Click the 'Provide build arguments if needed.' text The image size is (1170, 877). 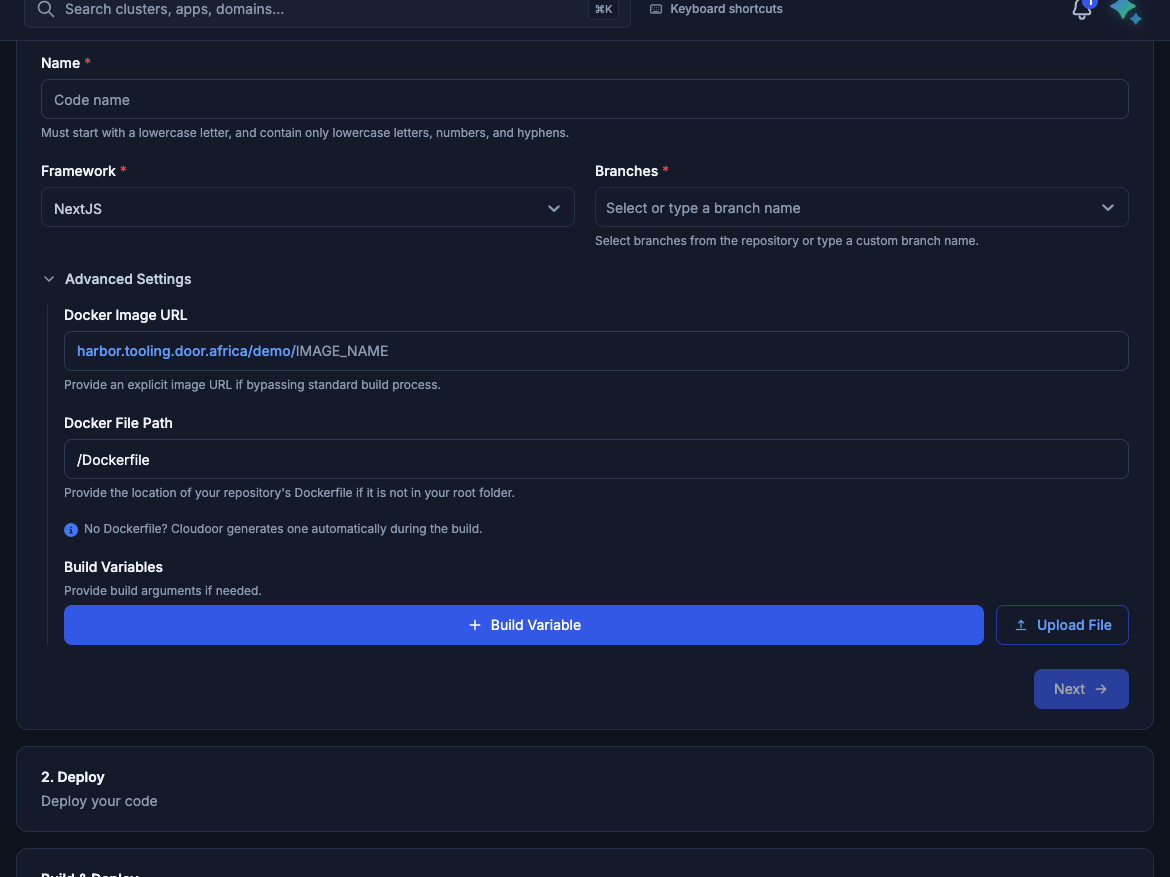pos(163,590)
